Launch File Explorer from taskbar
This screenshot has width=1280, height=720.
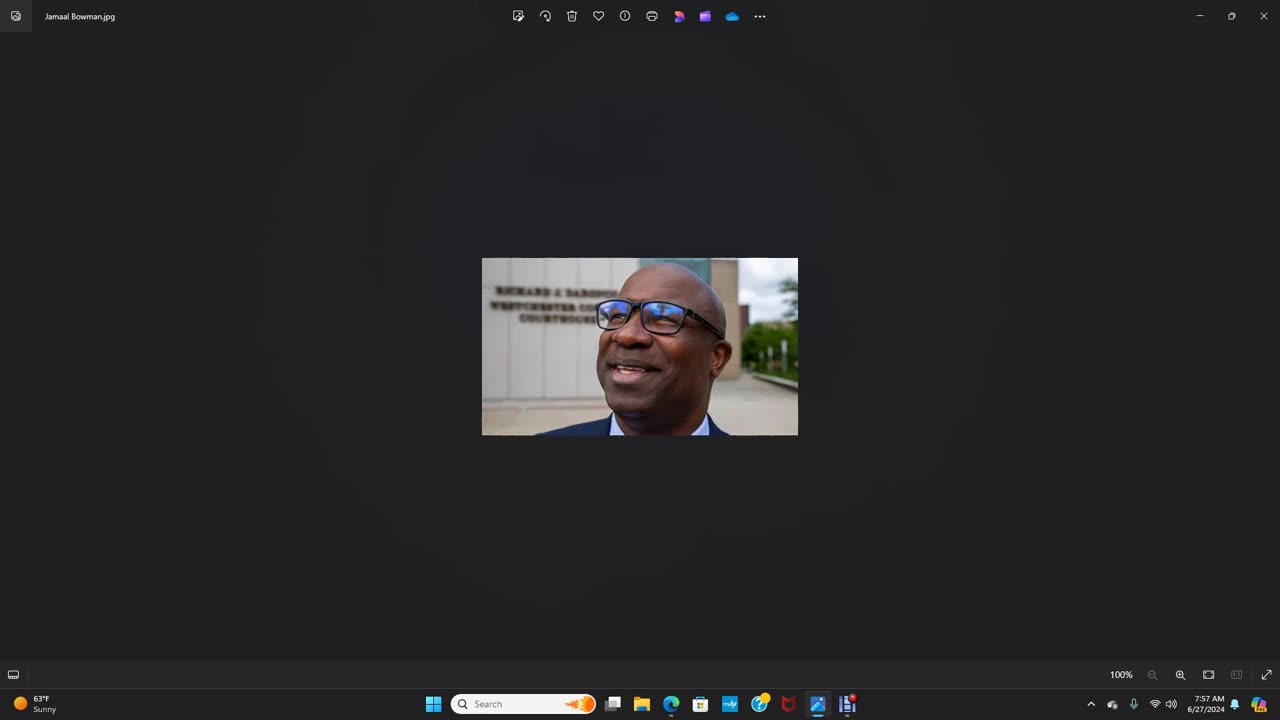[x=642, y=704]
